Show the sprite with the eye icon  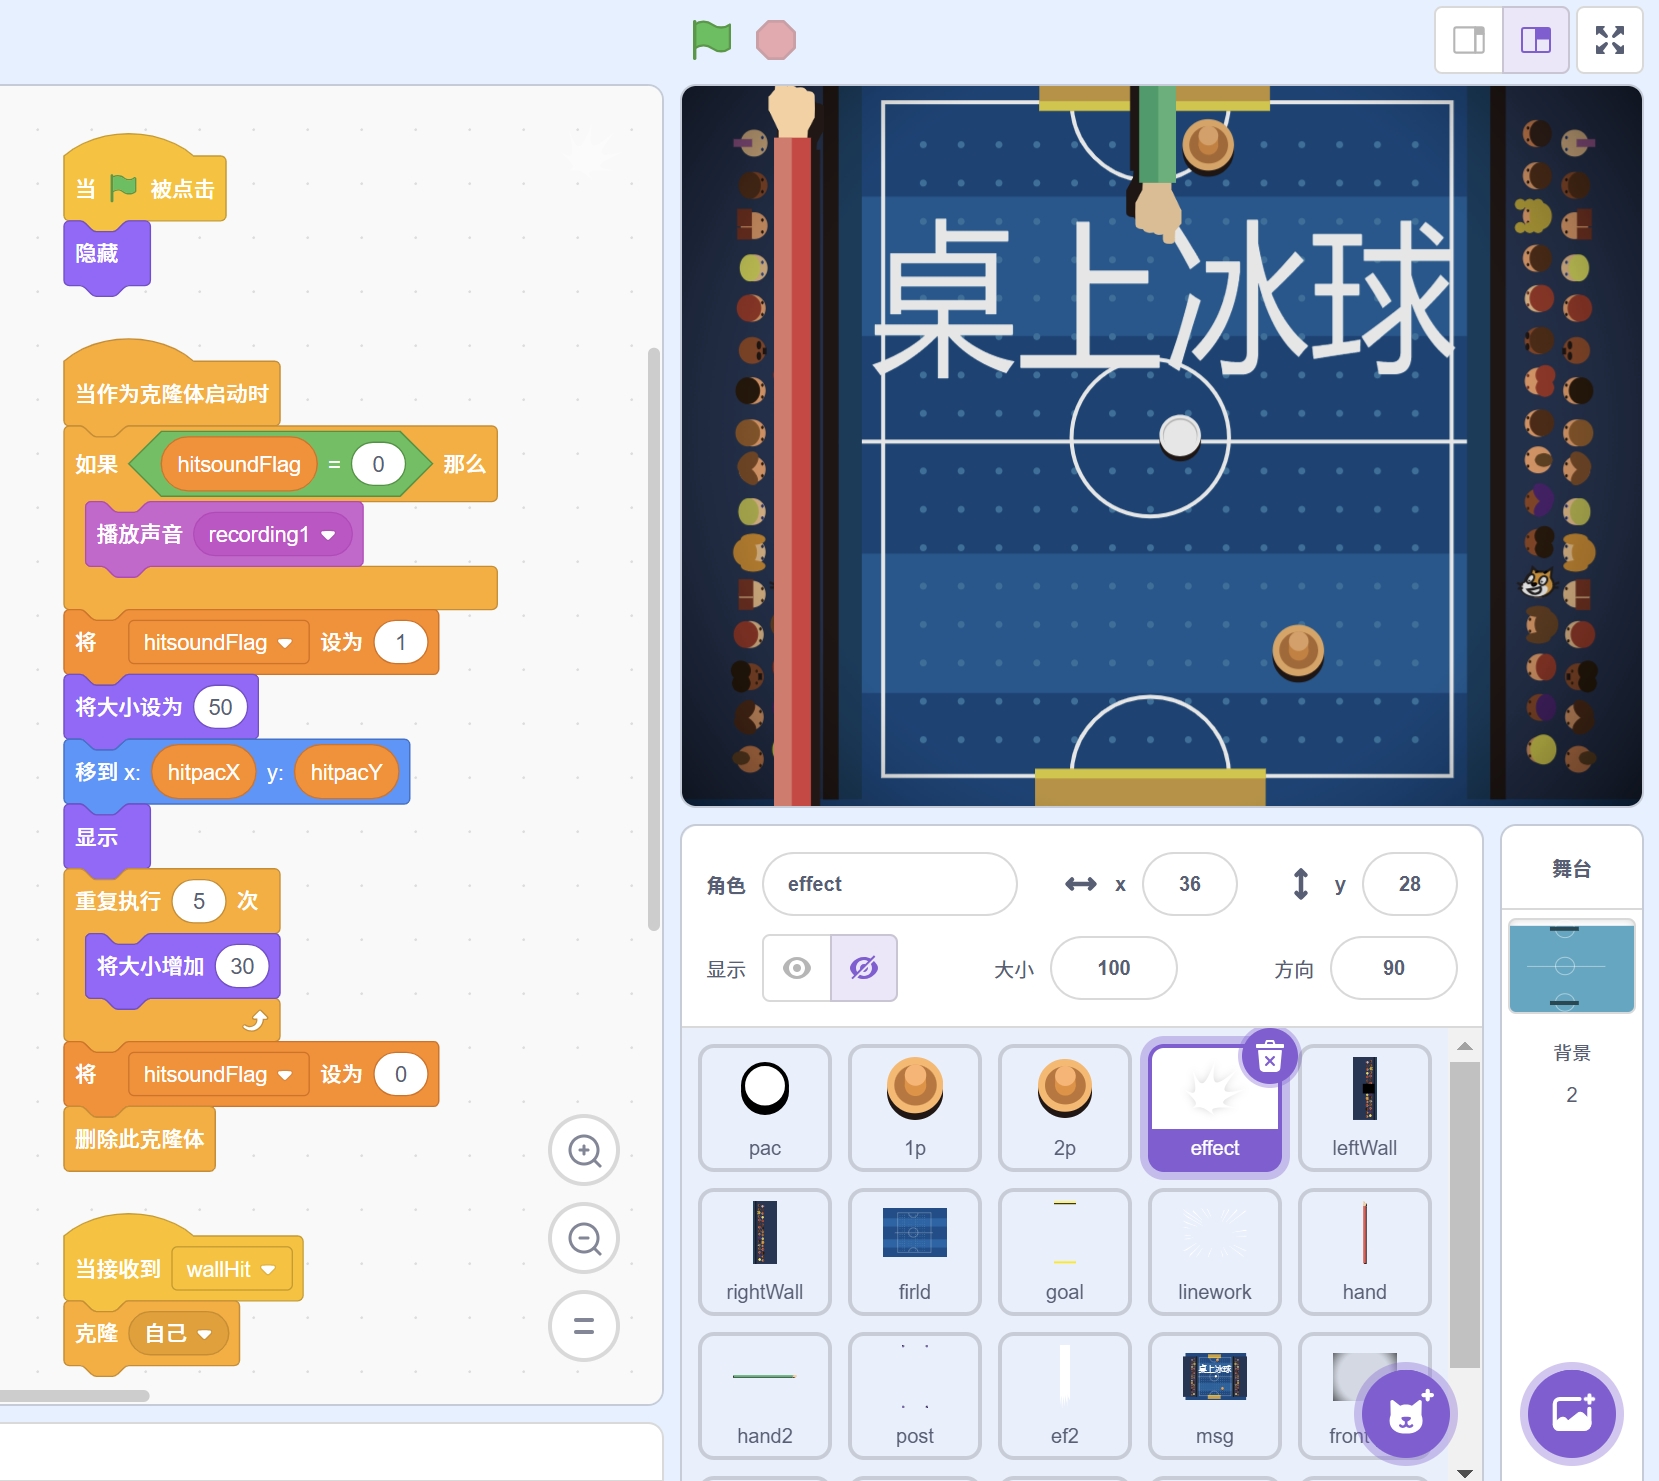(797, 968)
